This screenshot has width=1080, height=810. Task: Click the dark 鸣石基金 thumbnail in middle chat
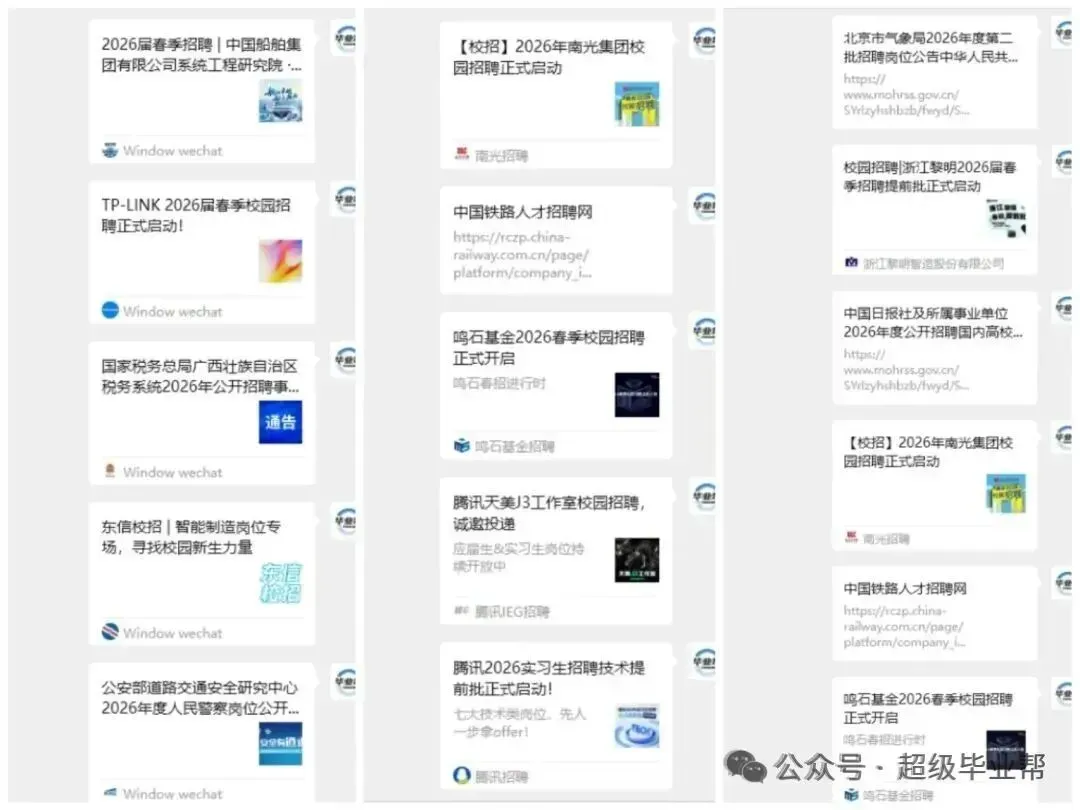[637, 395]
